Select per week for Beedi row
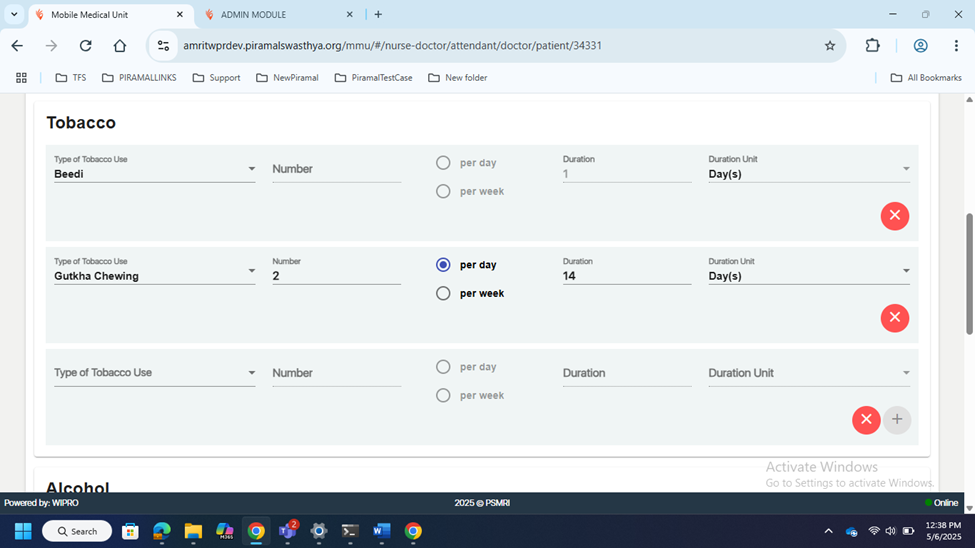Screen dimensions: 975x548 pyautogui.click(x=443, y=192)
